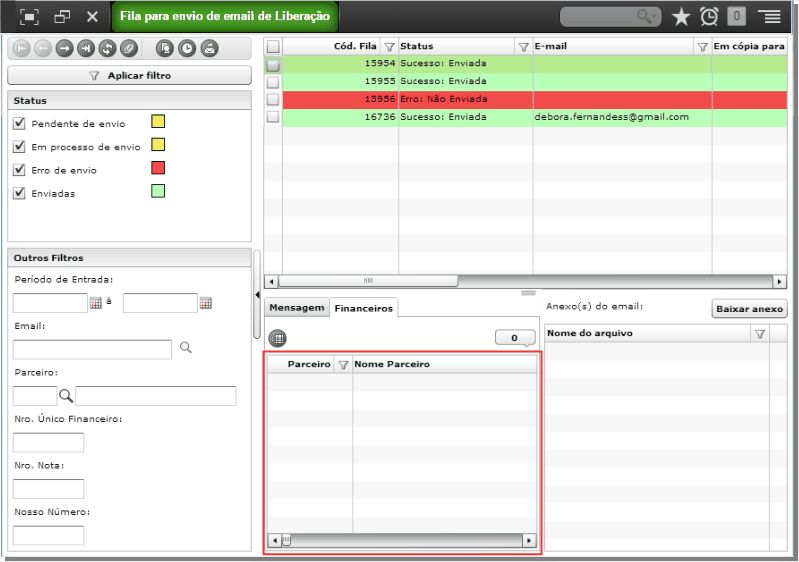Screen dimensions: 799x562
Task: Click the record counter button showing 0
Action: (x=515, y=337)
